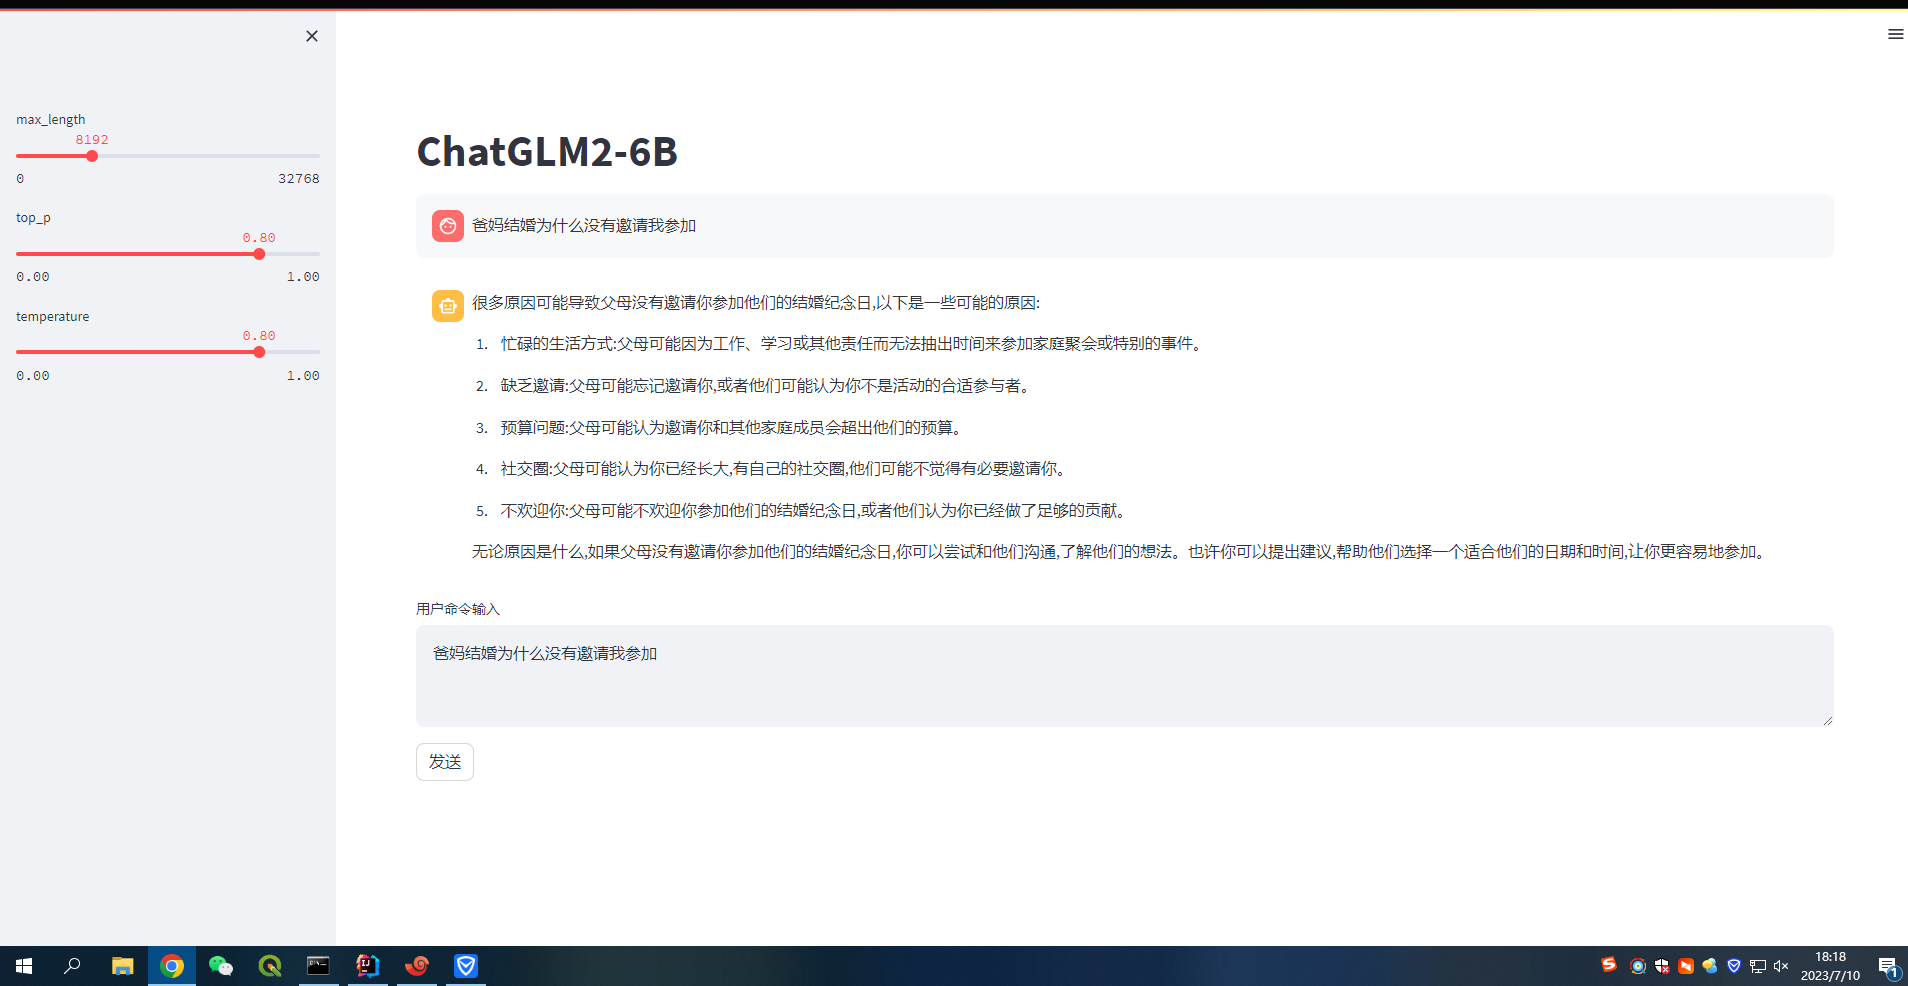1908x986 pixels.
Task: Click the muted volume tray icon
Action: (1781, 966)
